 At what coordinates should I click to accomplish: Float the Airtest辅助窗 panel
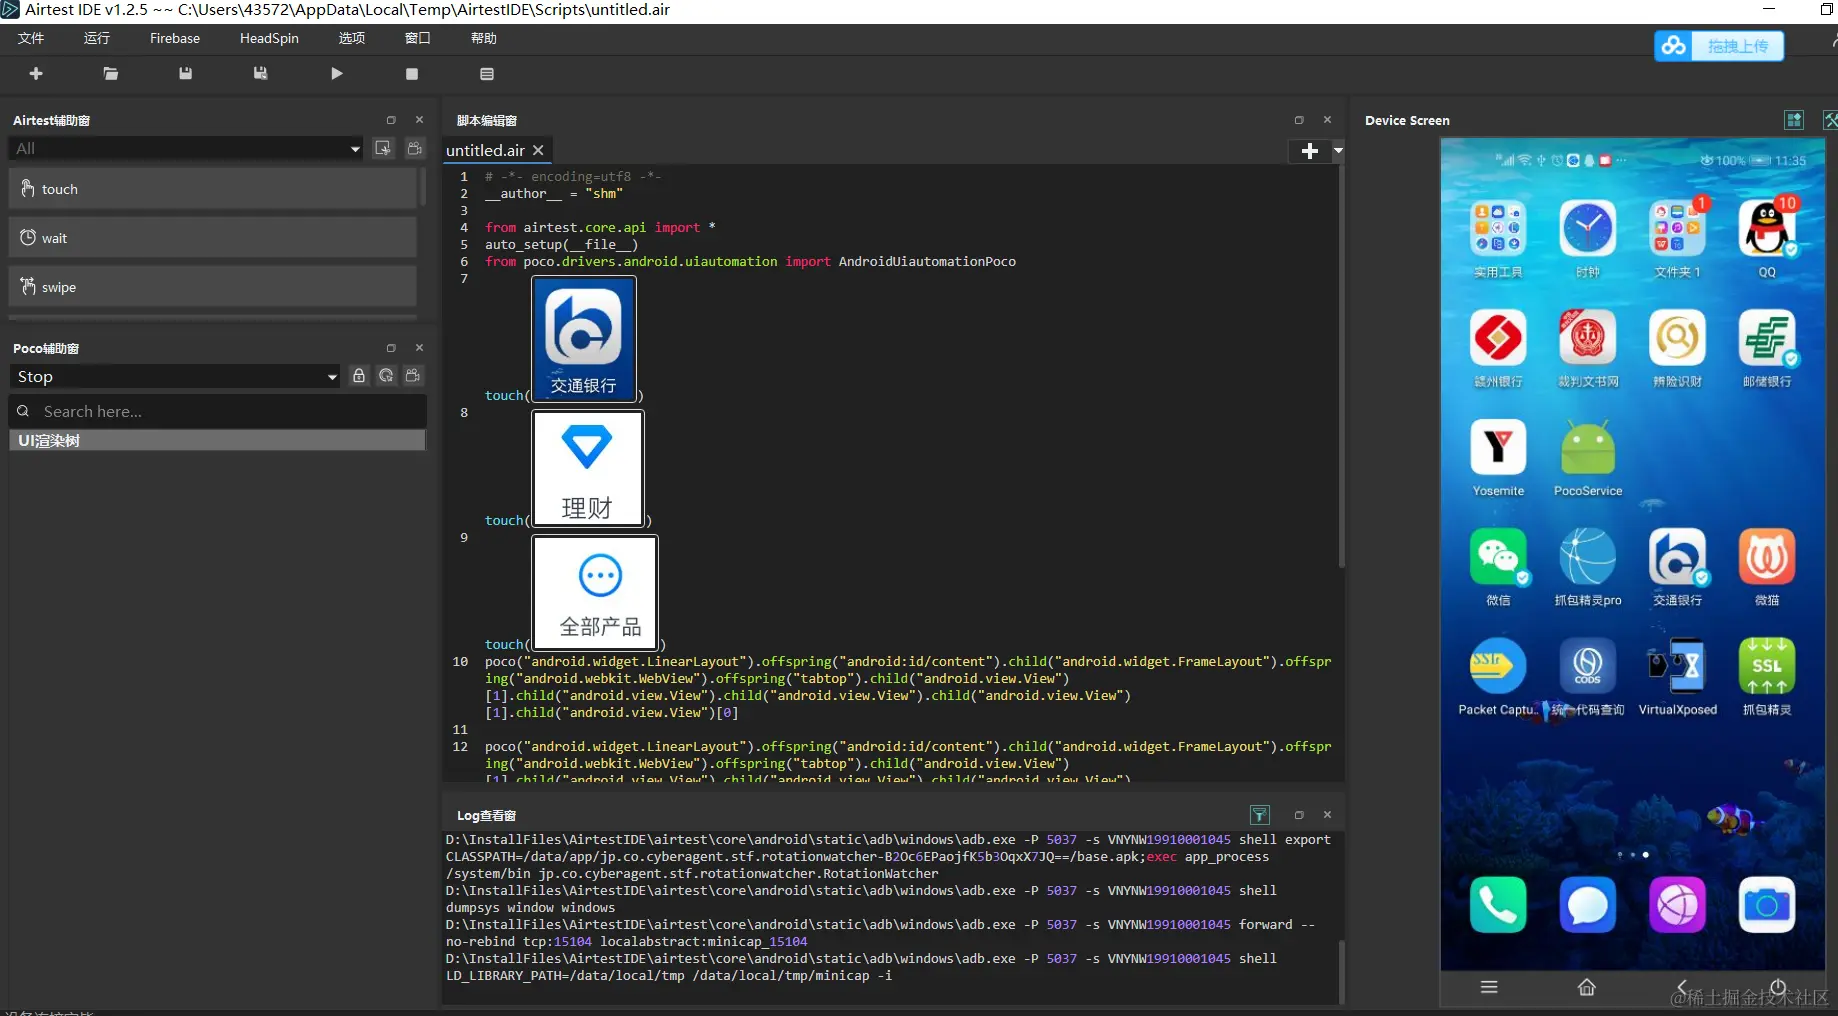(391, 120)
